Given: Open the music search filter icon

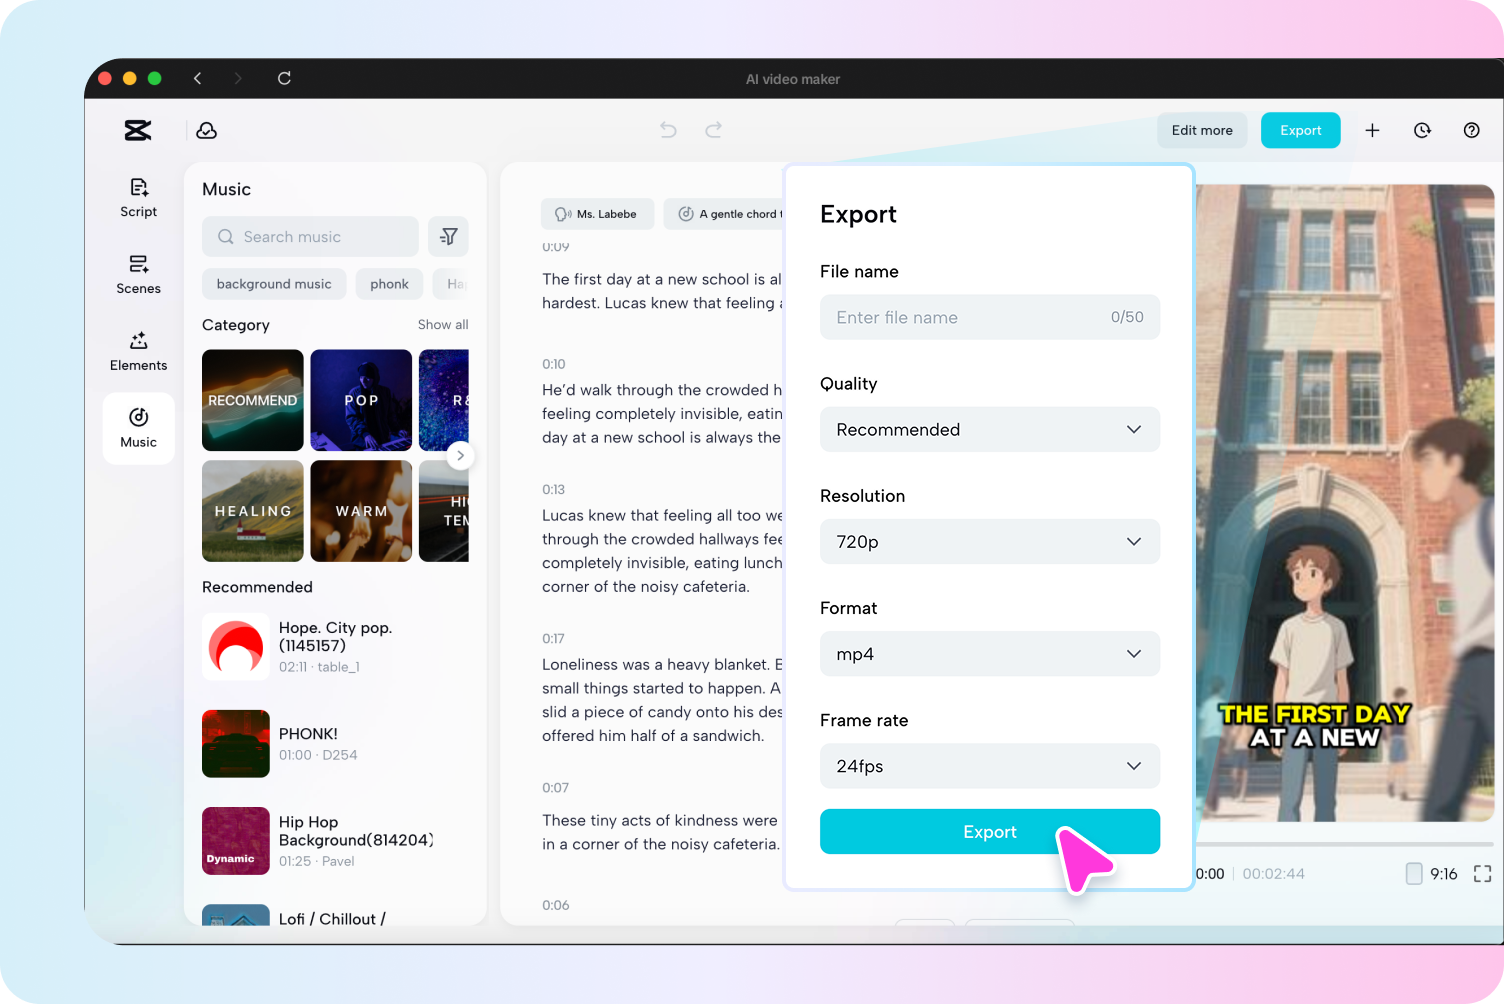Looking at the screenshot, I should click(448, 236).
